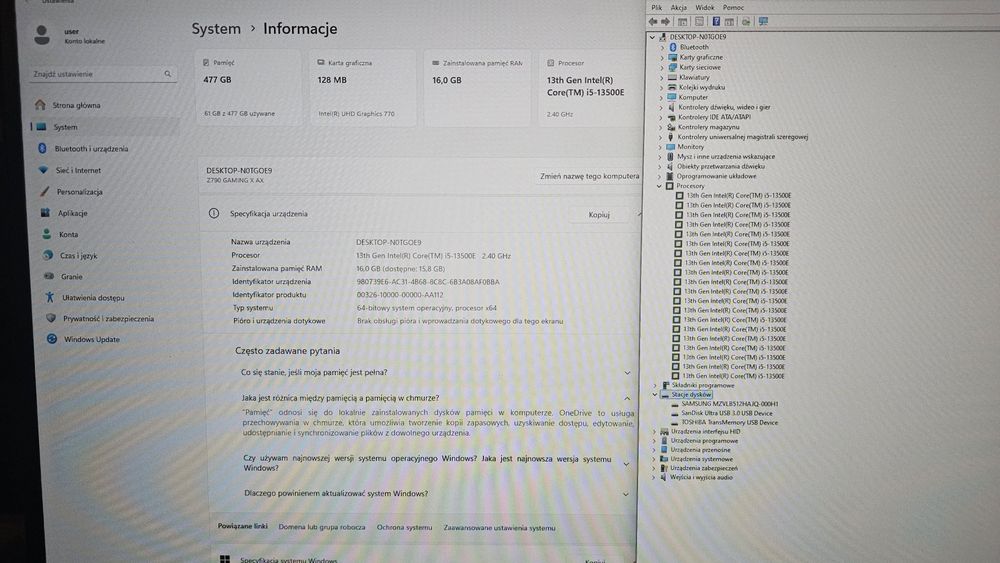Open Konta person icon in sidebar
The width and height of the screenshot is (1000, 563).
tap(47, 234)
